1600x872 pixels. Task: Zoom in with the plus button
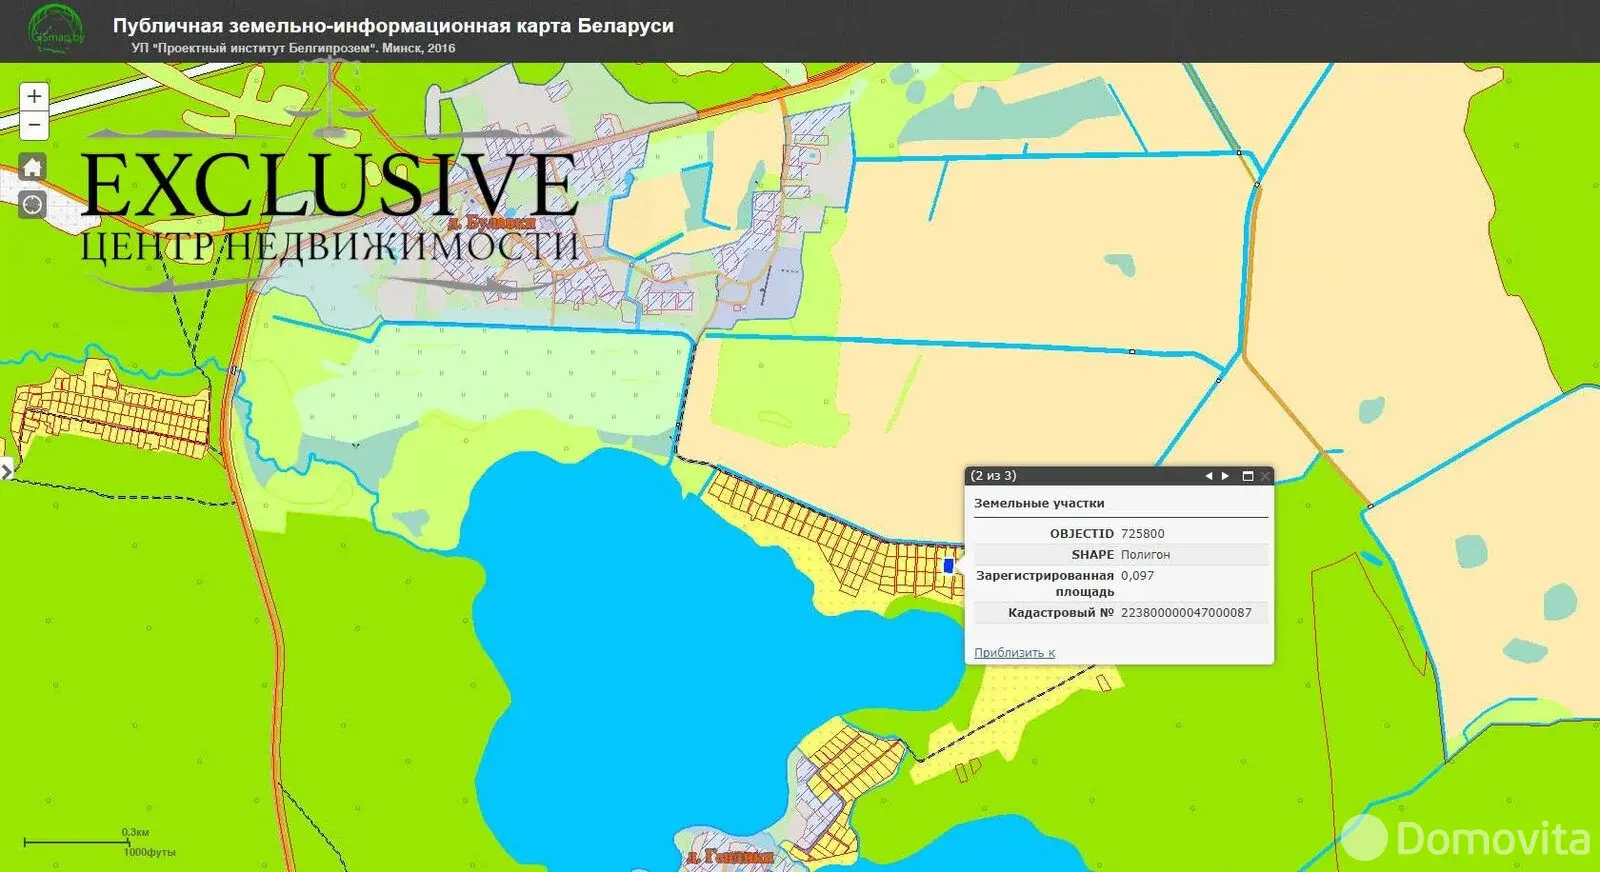(x=34, y=96)
